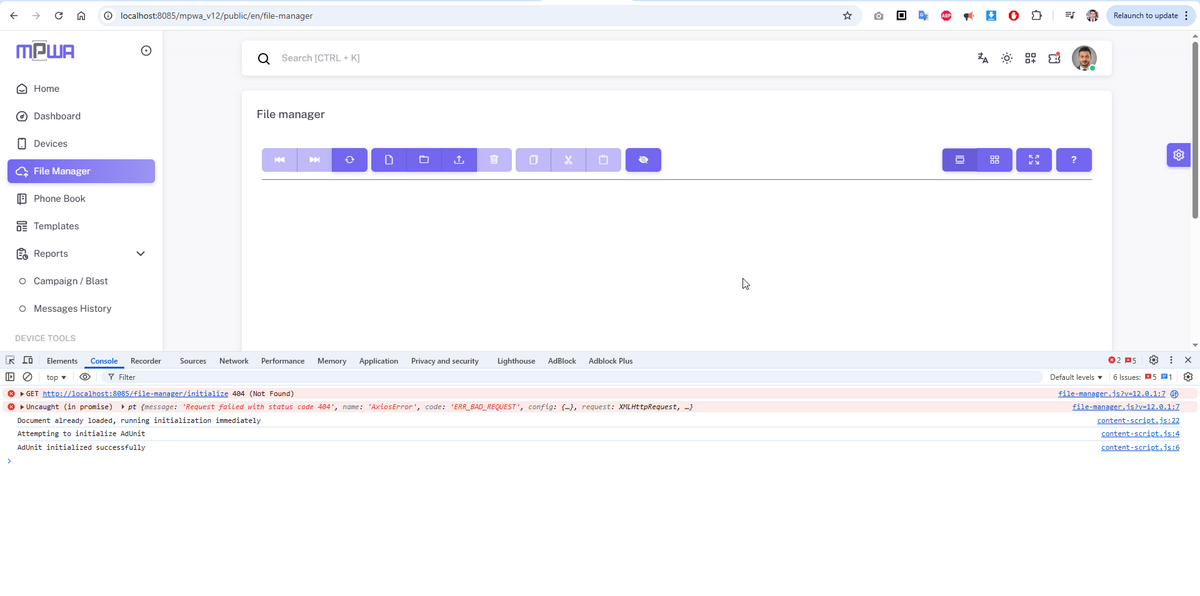Open file manager fullscreen mode

pyautogui.click(x=1034, y=160)
